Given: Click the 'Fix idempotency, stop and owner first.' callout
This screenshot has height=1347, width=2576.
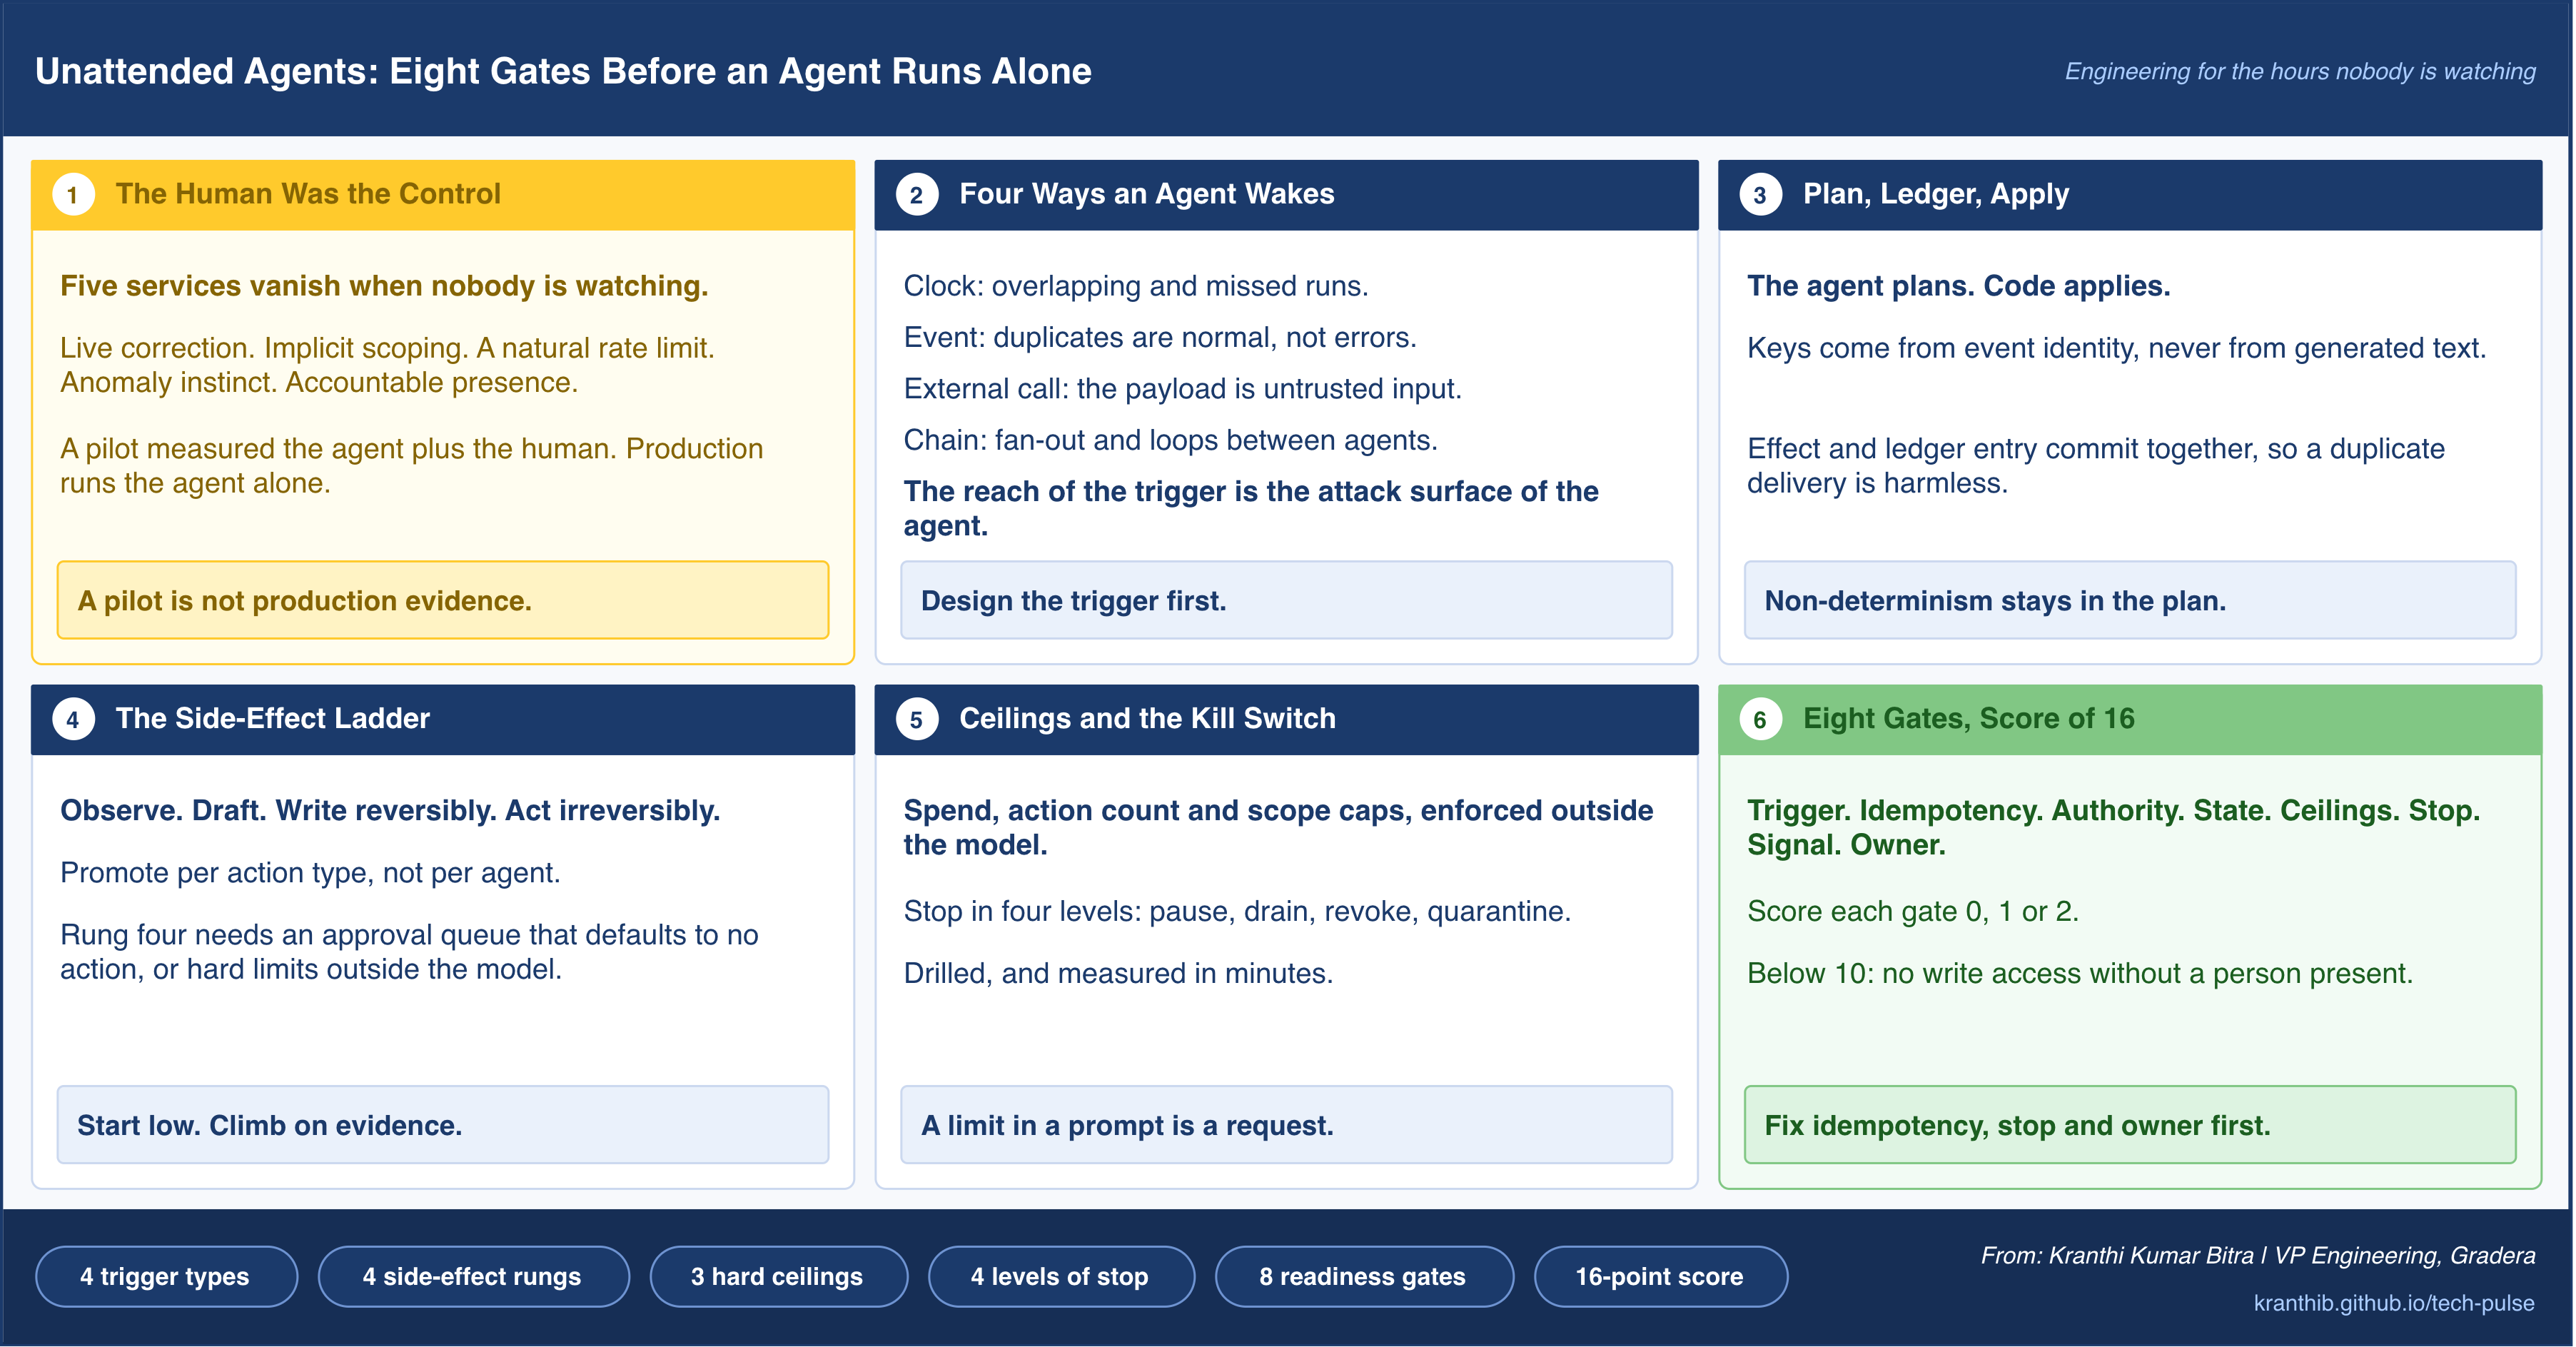Looking at the screenshot, I should (2130, 1125).
